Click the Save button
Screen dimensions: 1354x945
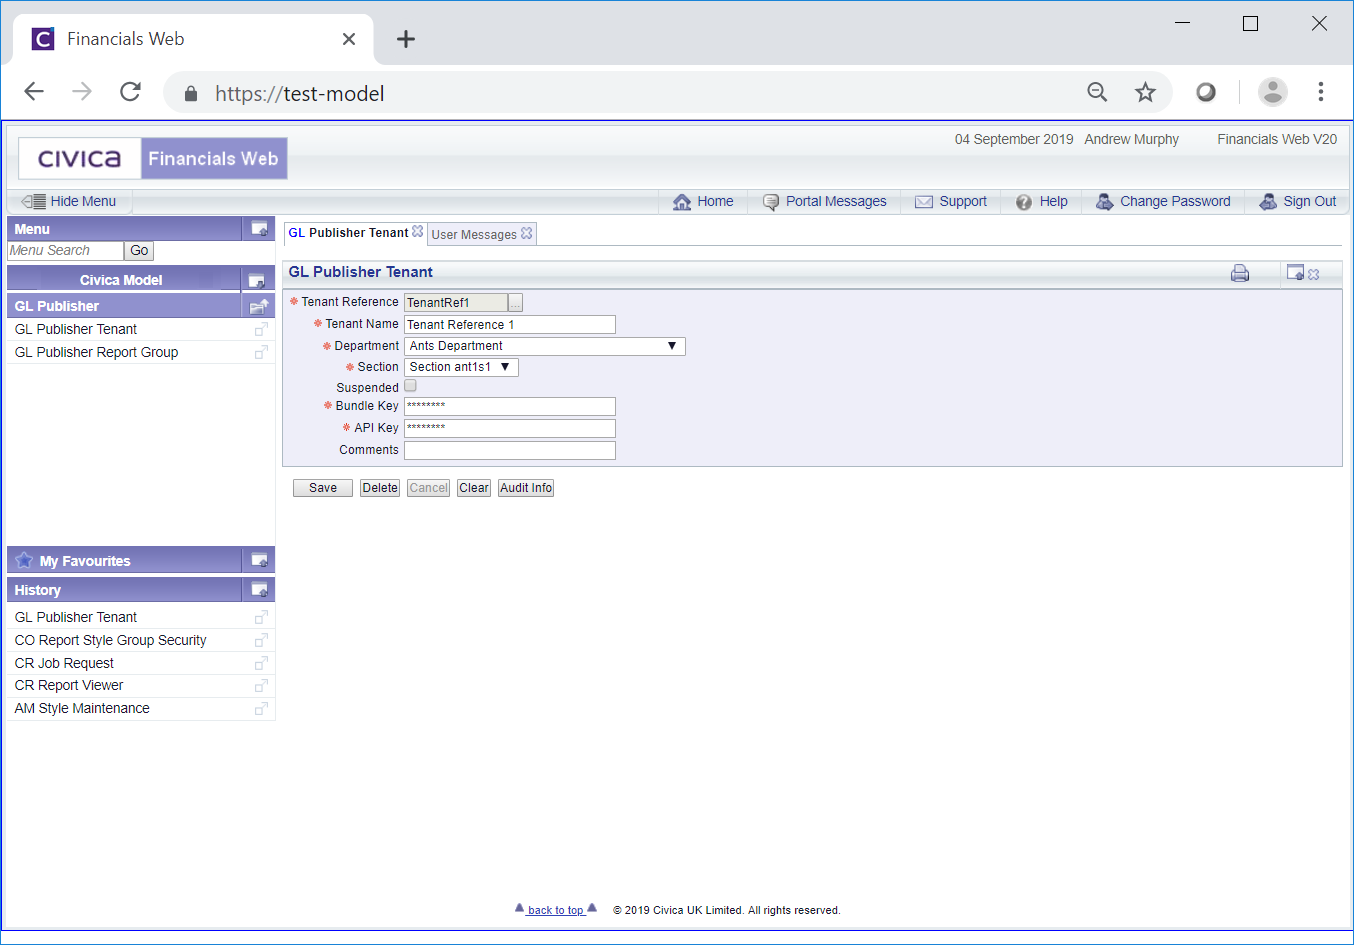point(323,488)
